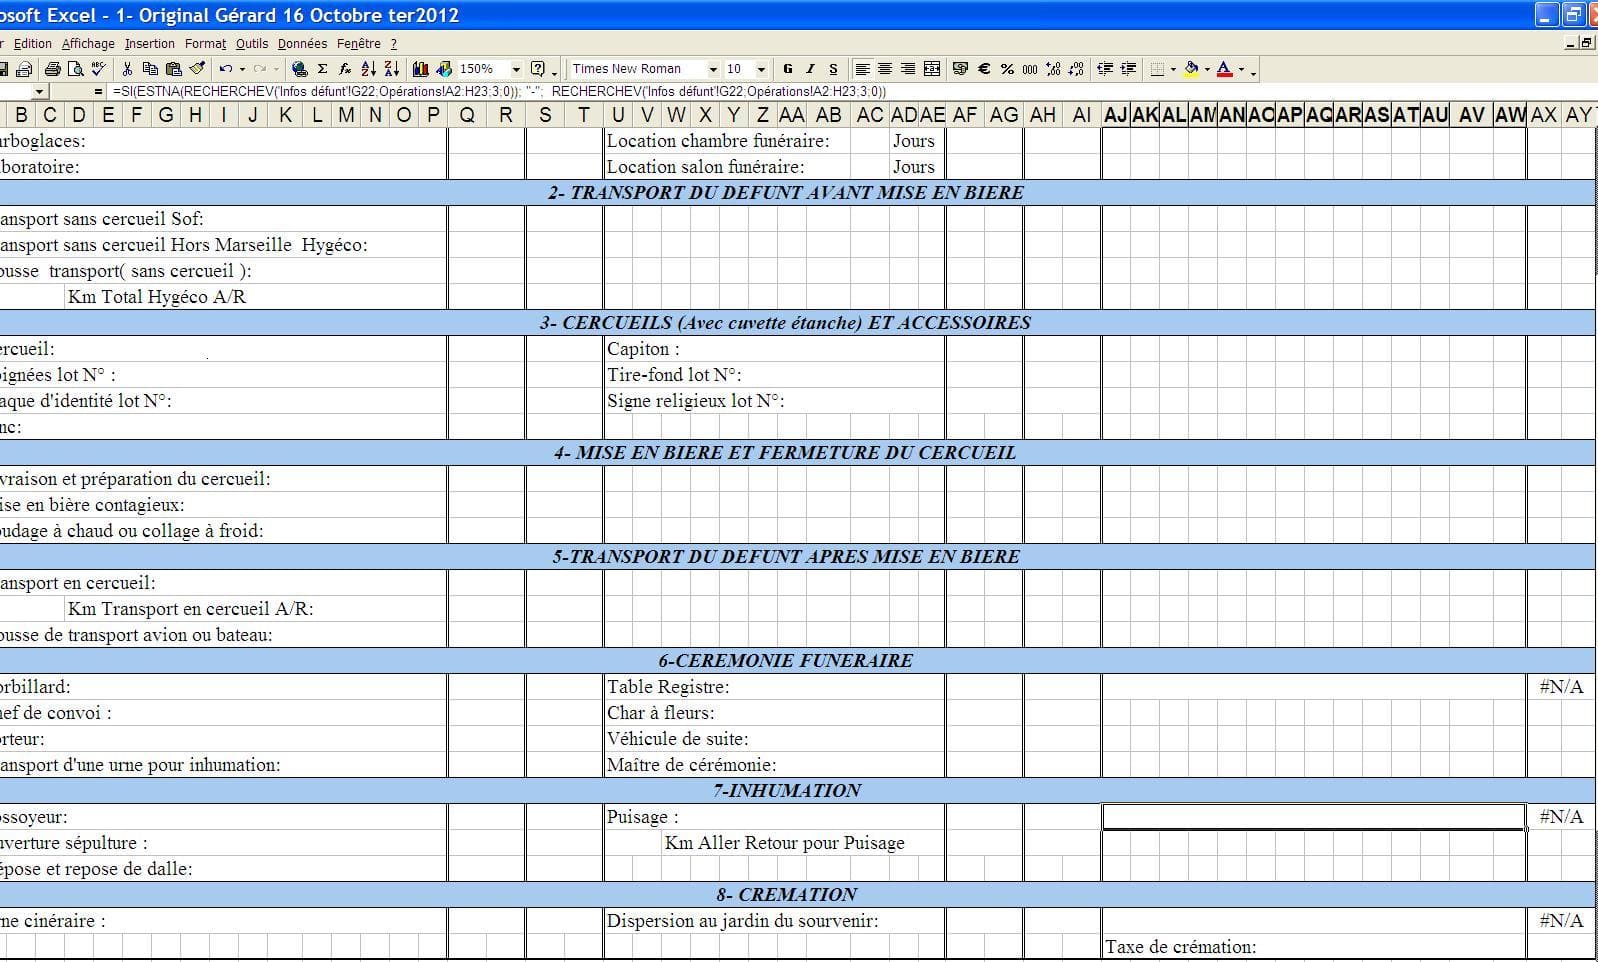Viewport: 1598px width, 962px height.
Task: Select column header AV
Action: pyautogui.click(x=1471, y=115)
